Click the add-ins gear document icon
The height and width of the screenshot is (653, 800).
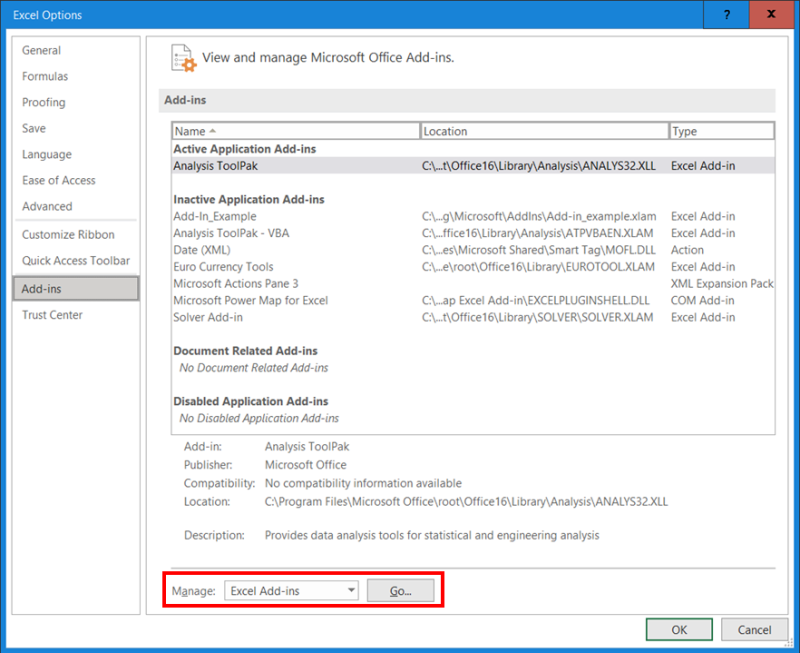tap(184, 58)
